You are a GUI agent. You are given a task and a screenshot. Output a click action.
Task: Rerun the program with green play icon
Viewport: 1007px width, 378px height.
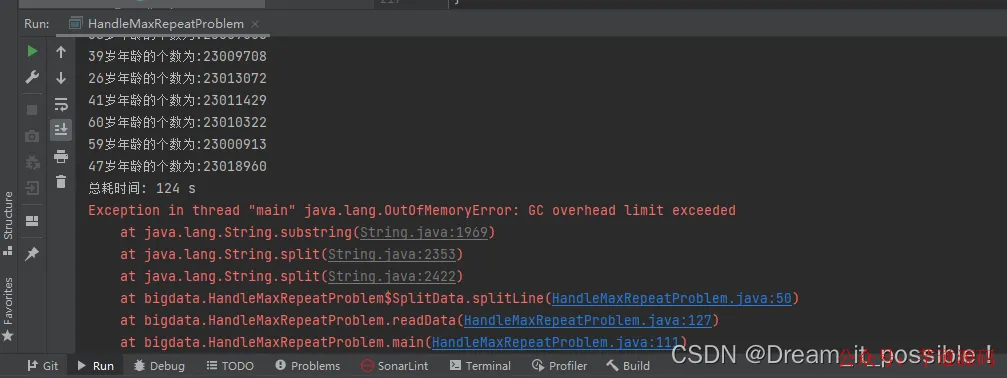pyautogui.click(x=32, y=51)
